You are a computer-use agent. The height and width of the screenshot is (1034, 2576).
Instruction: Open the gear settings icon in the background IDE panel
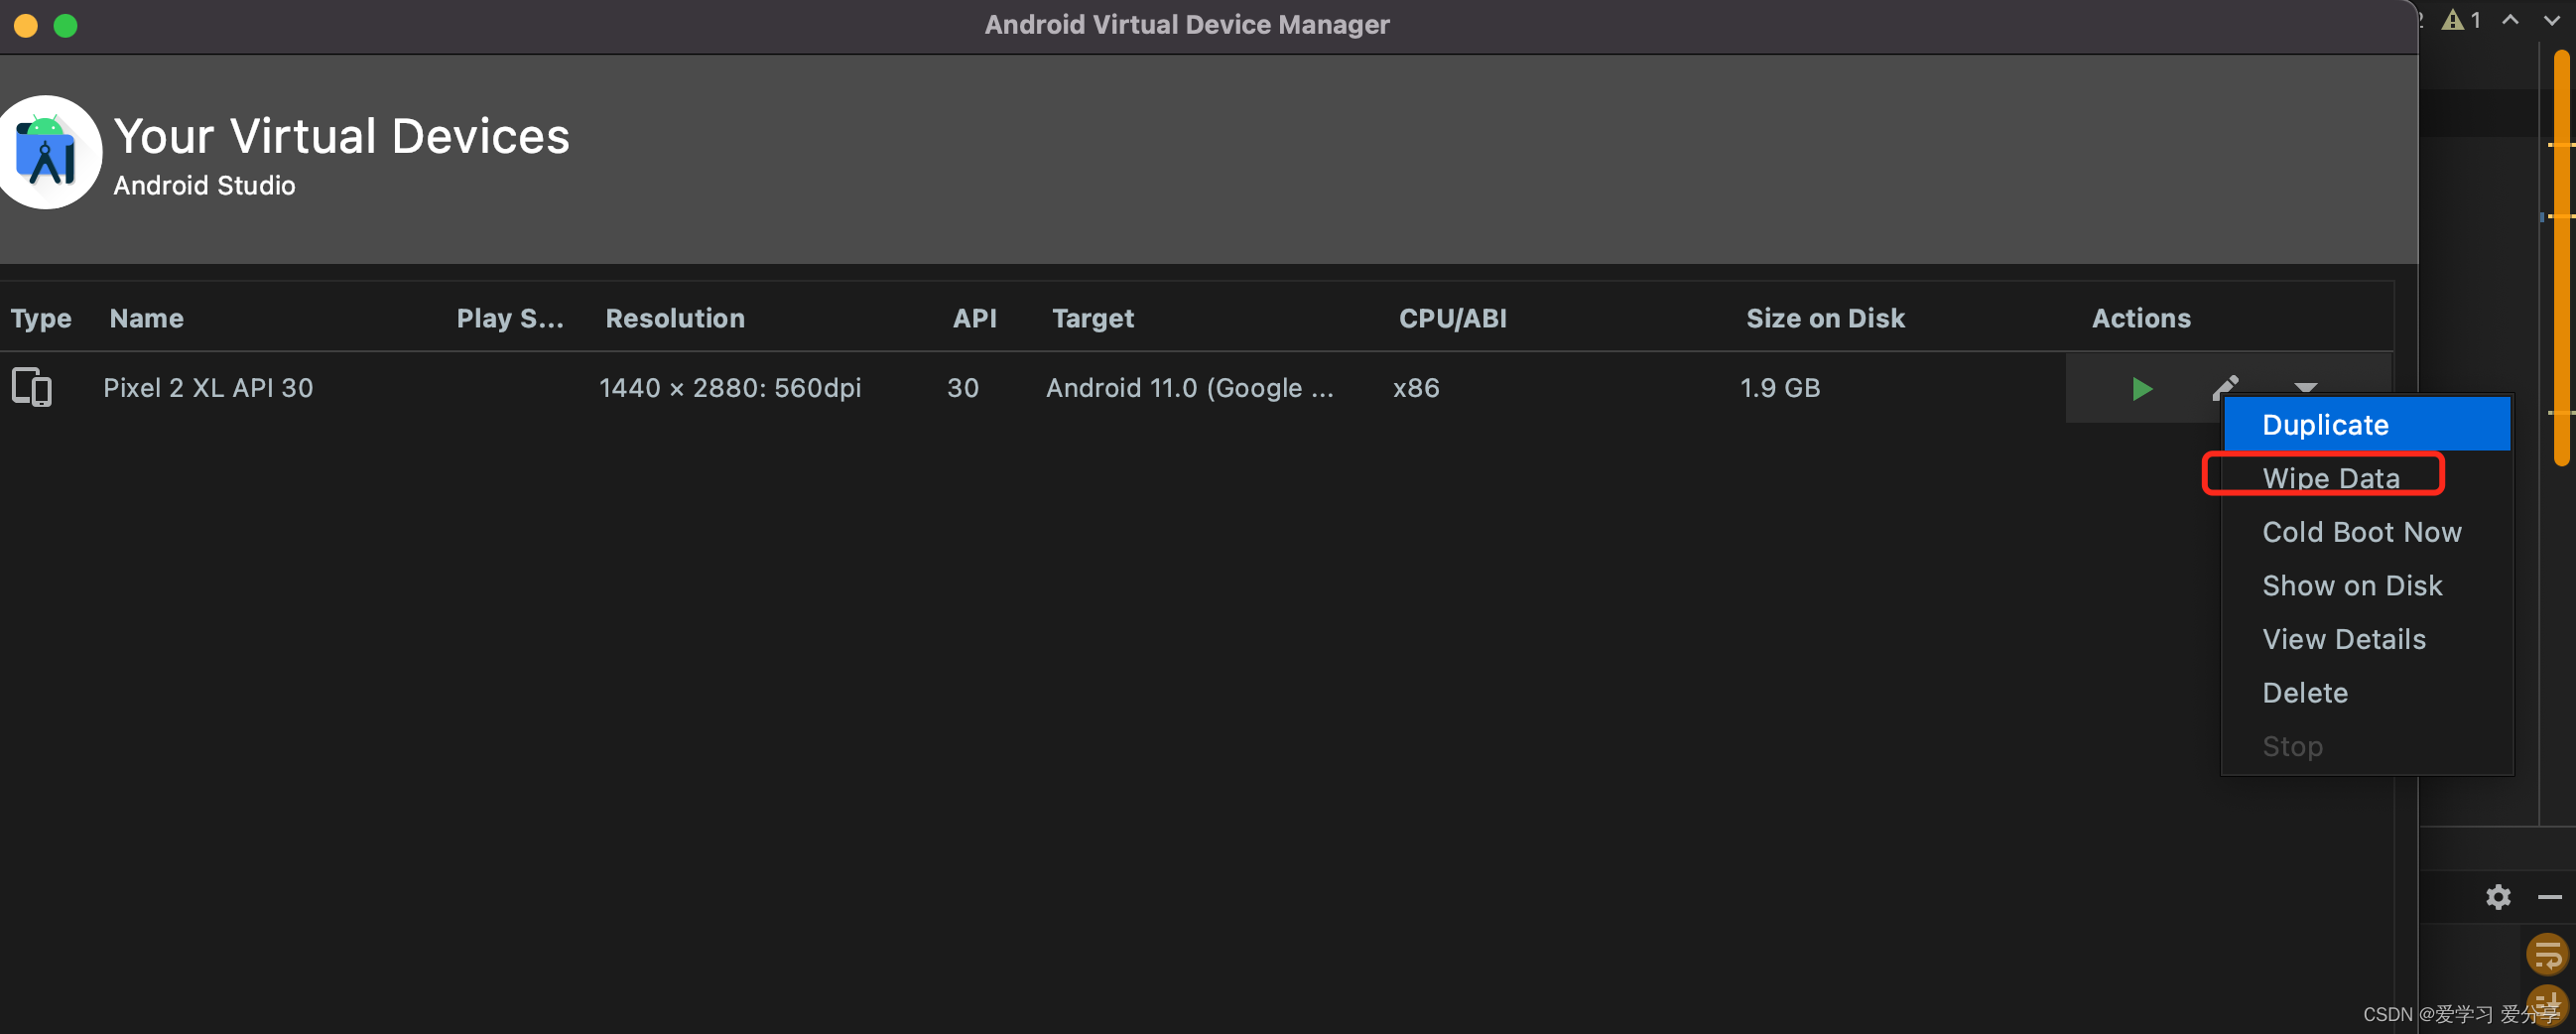pyautogui.click(x=2498, y=897)
